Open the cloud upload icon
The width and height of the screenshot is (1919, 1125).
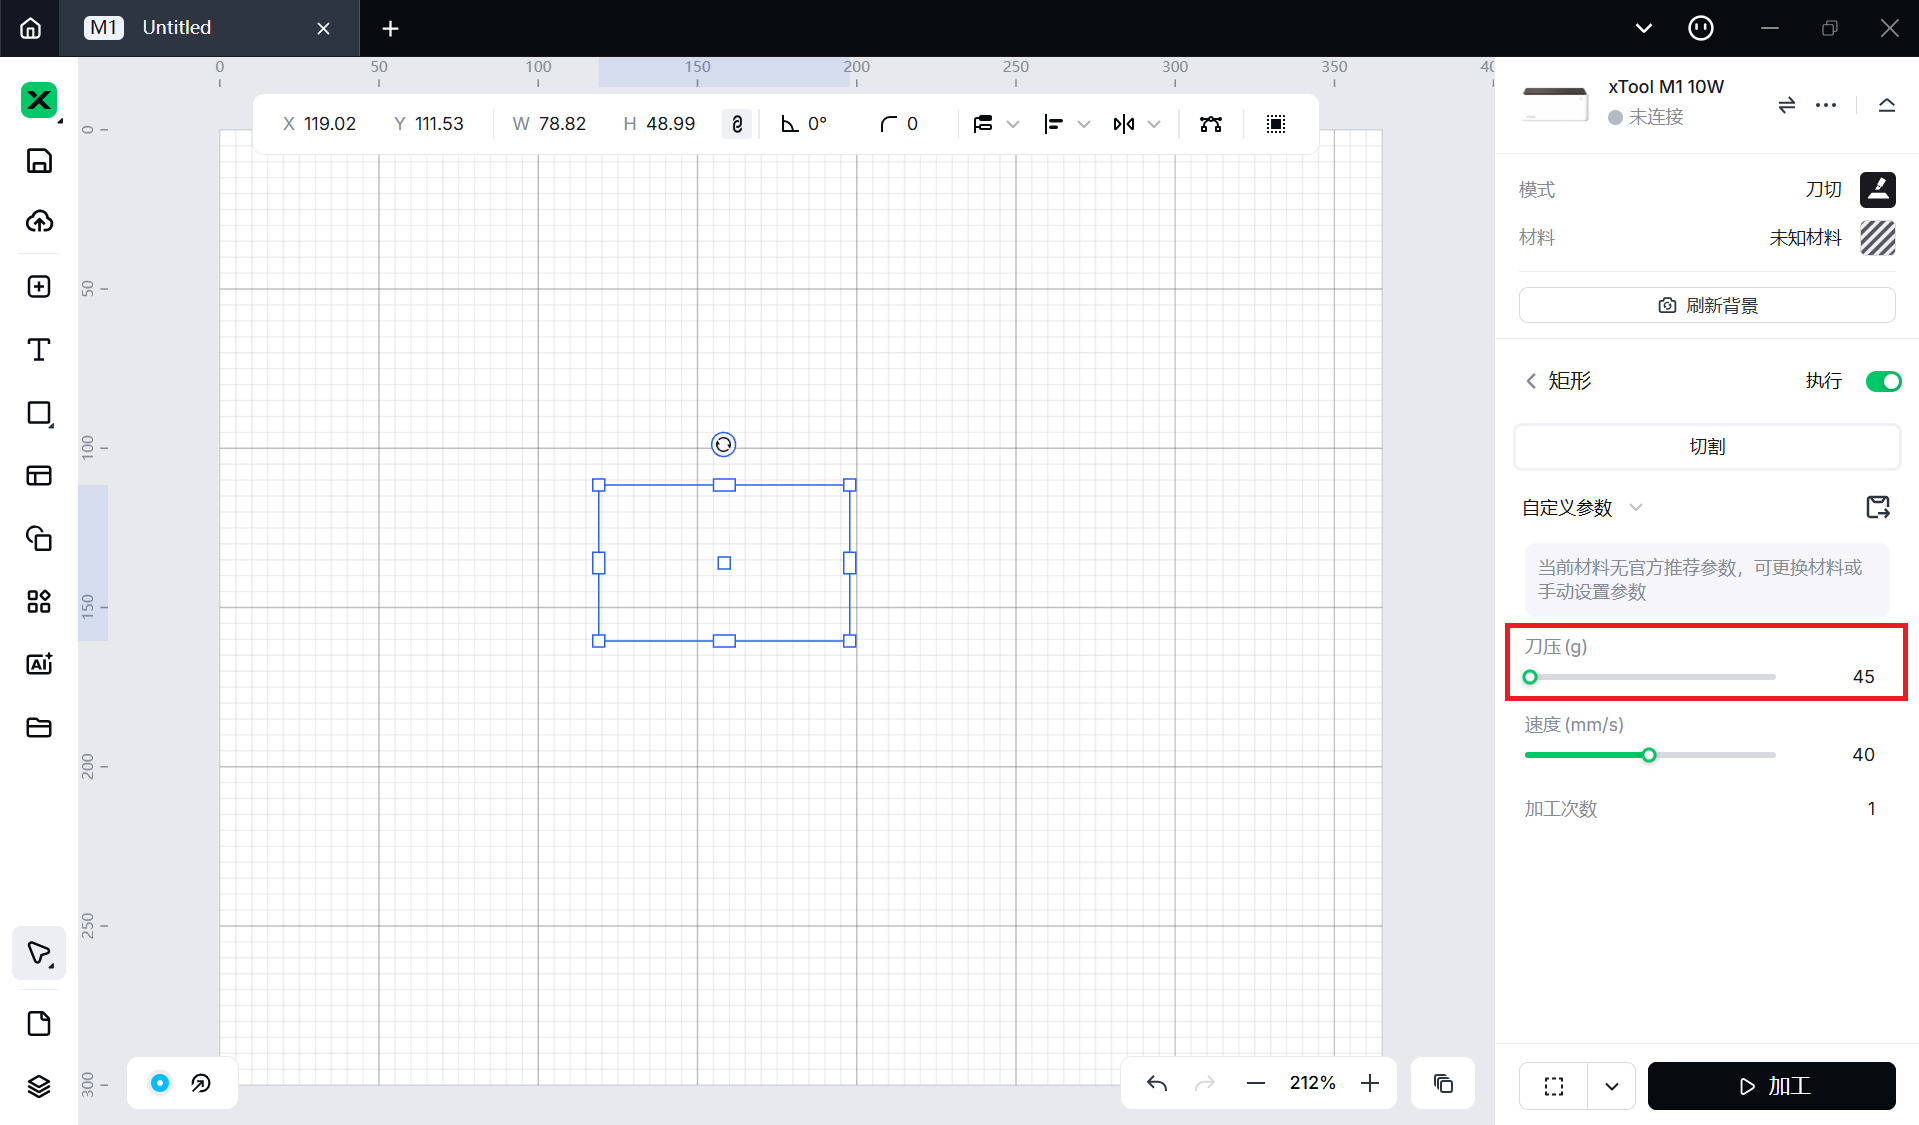pos(39,221)
